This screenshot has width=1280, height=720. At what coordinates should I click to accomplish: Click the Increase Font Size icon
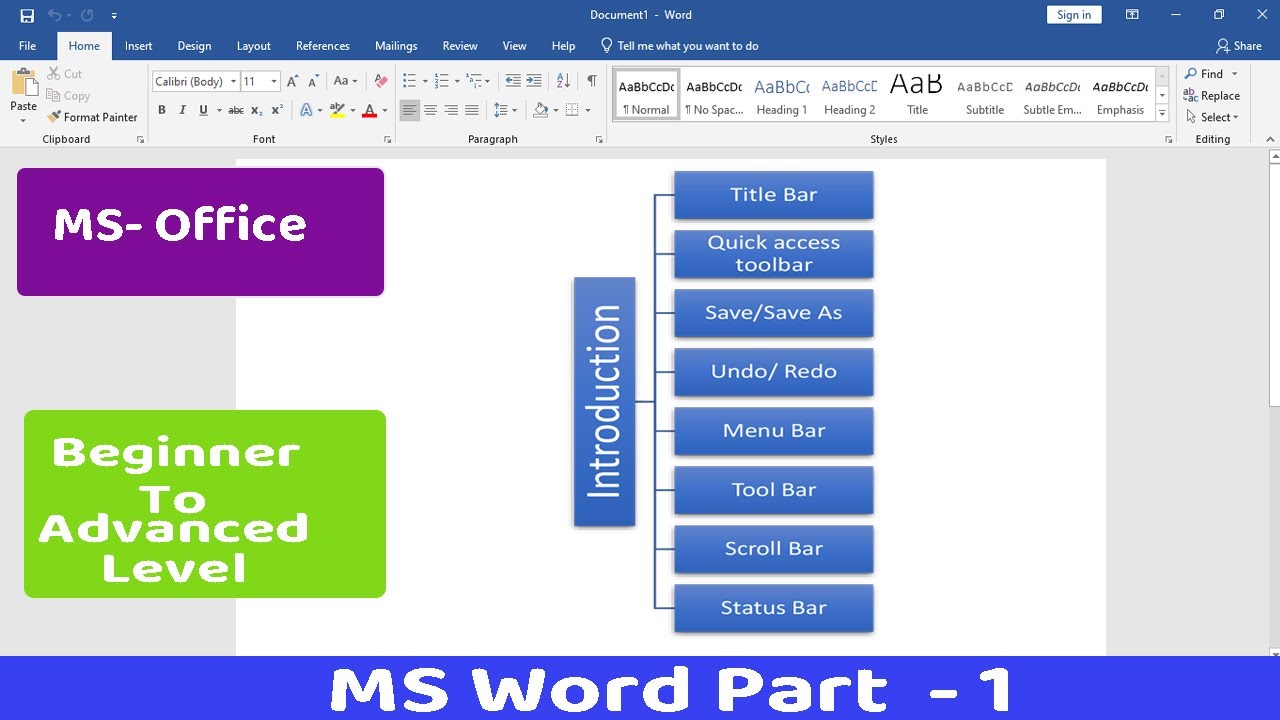292,81
